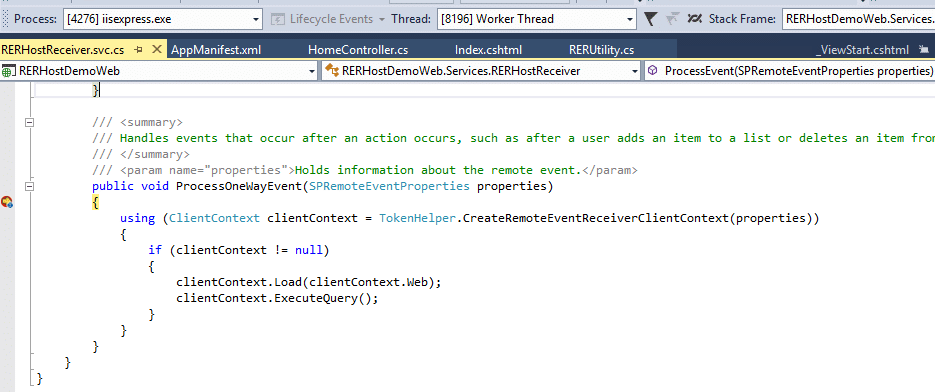Click the RERHostReceiver class icon in navigation bar
The image size is (935, 392).
(x=332, y=71)
